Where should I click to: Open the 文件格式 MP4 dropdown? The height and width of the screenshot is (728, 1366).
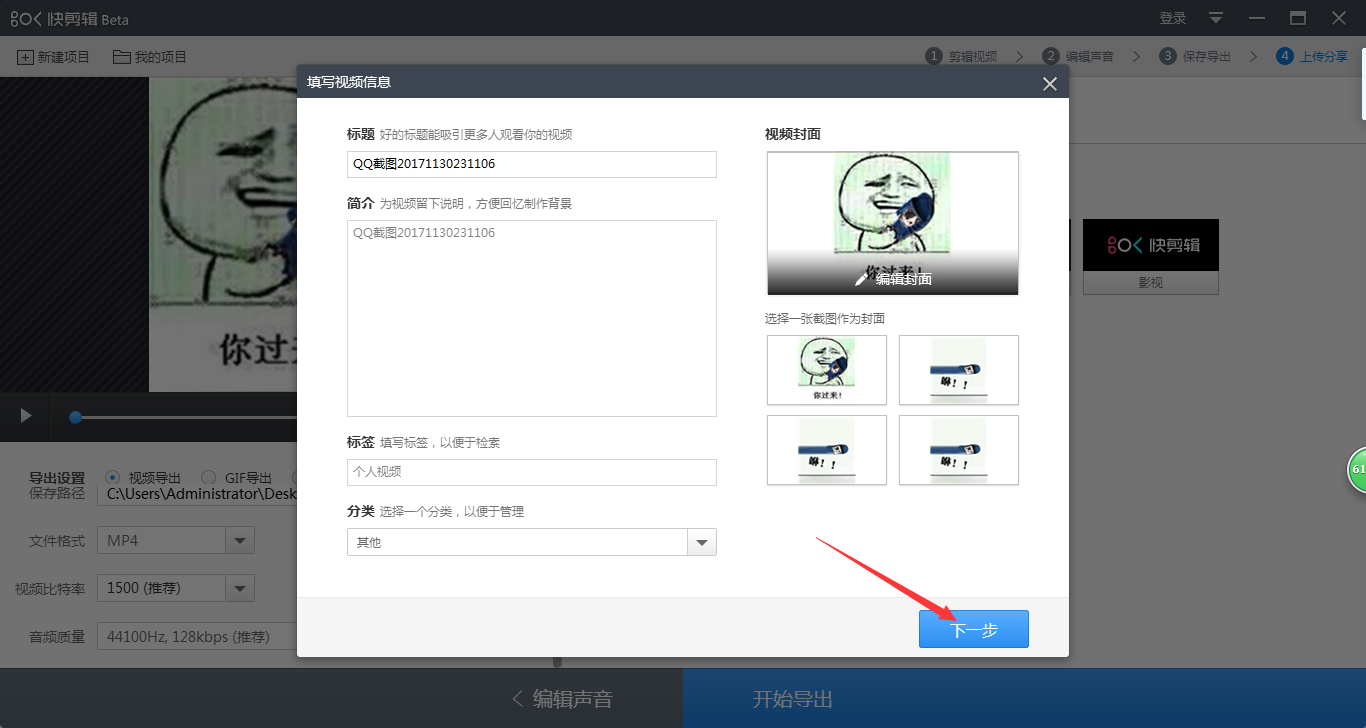[176, 541]
